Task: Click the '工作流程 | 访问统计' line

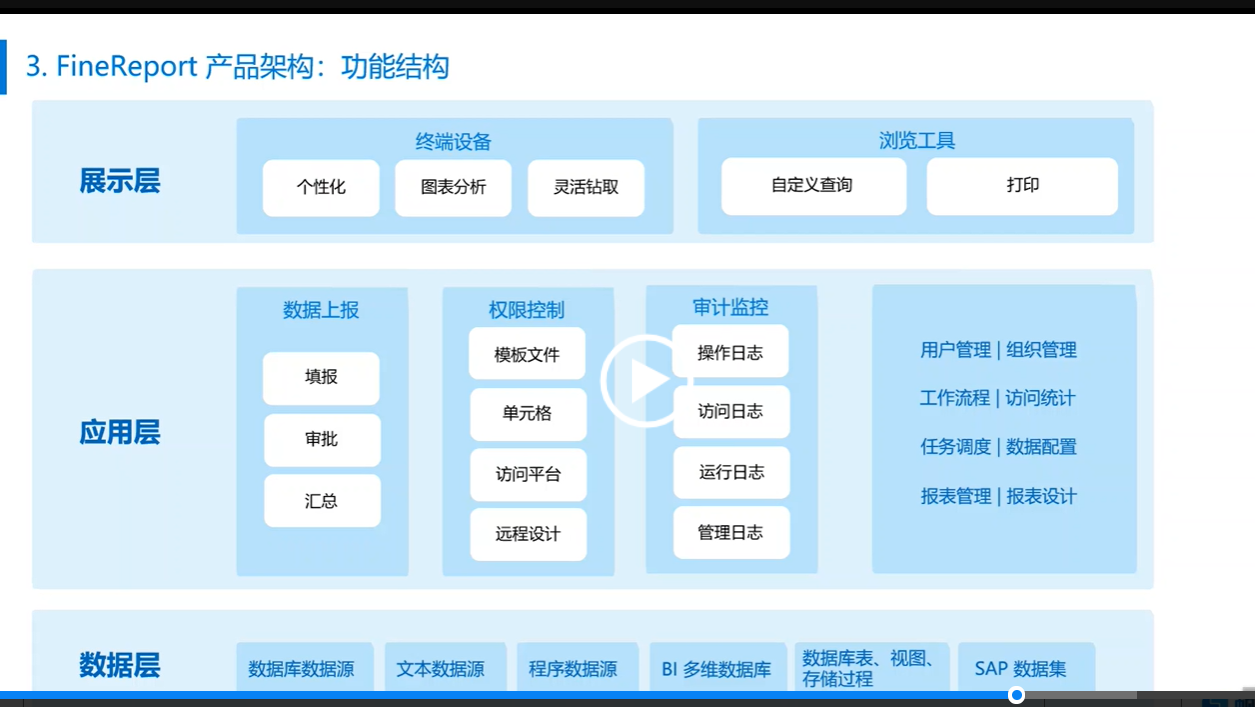Action: pos(998,398)
